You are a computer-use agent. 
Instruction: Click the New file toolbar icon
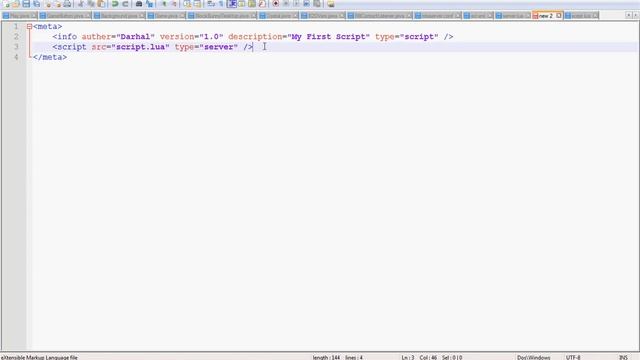(x=6, y=4)
